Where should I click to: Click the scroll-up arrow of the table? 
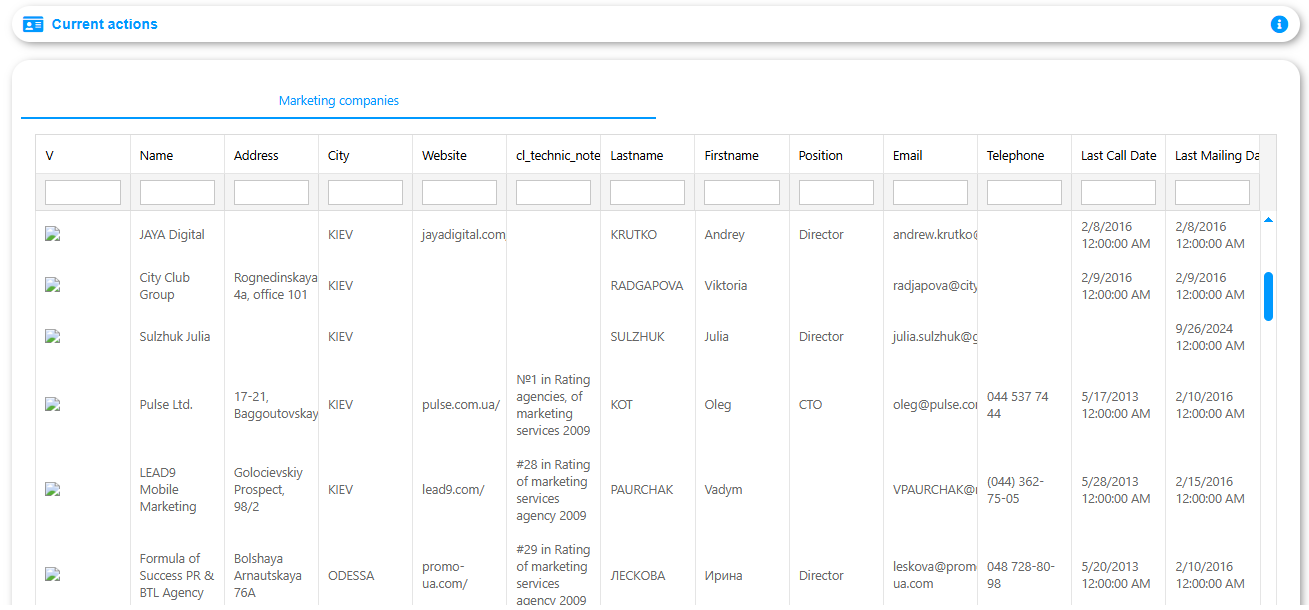[x=1268, y=219]
